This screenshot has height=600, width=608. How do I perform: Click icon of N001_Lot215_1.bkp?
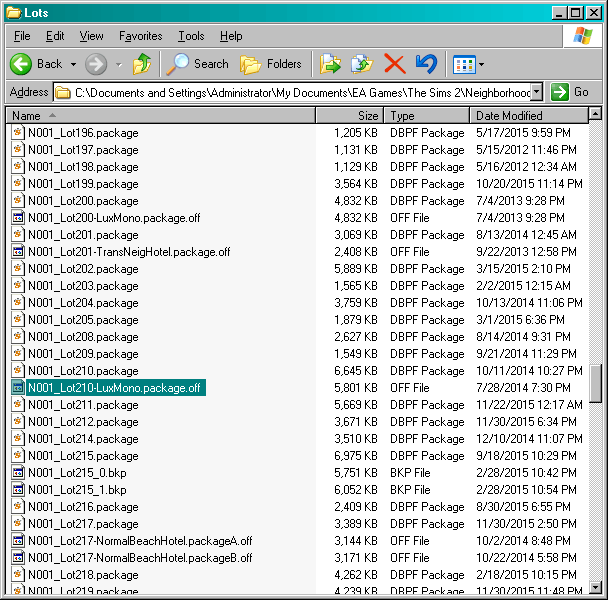17,489
